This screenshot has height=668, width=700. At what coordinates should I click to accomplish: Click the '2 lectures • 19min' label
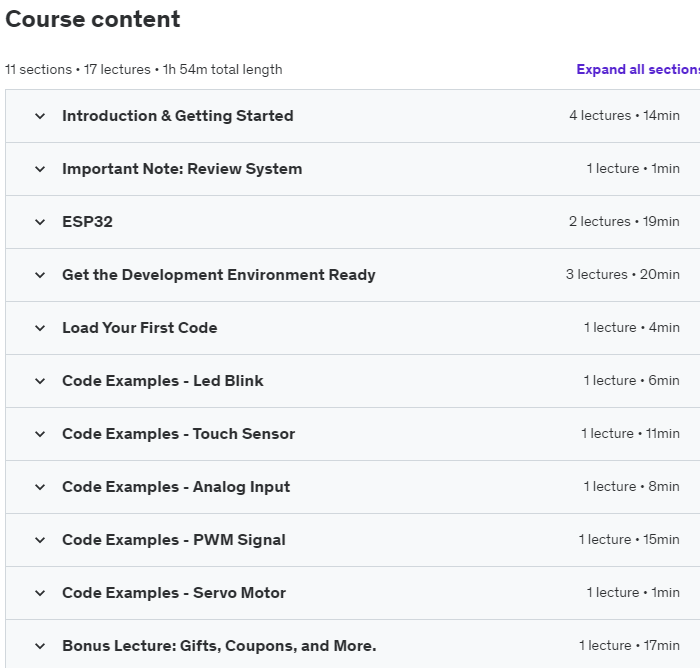pos(624,221)
